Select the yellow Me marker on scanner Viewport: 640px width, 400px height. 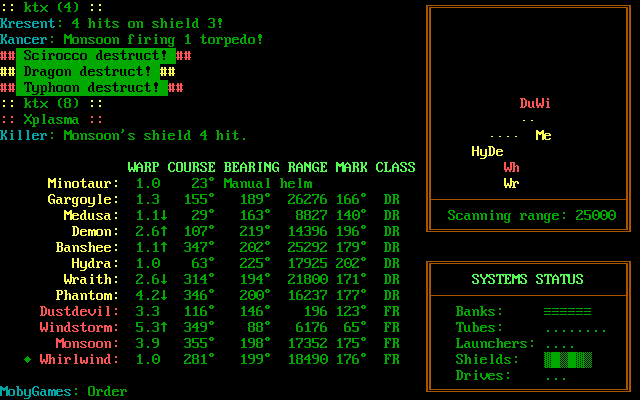(x=543, y=135)
